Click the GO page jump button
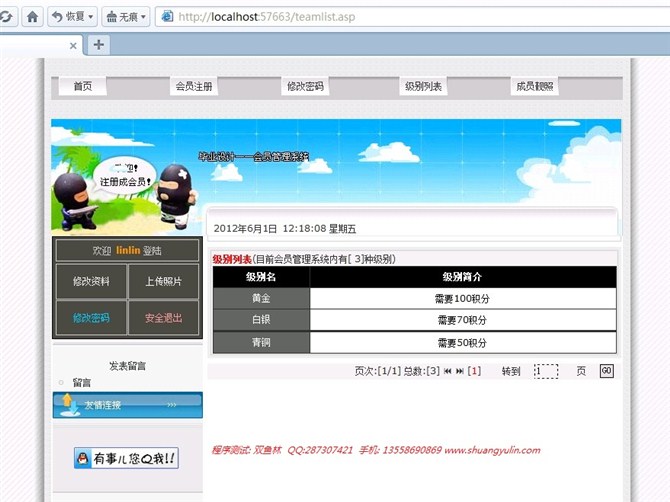The height and width of the screenshot is (502, 670). pos(607,370)
